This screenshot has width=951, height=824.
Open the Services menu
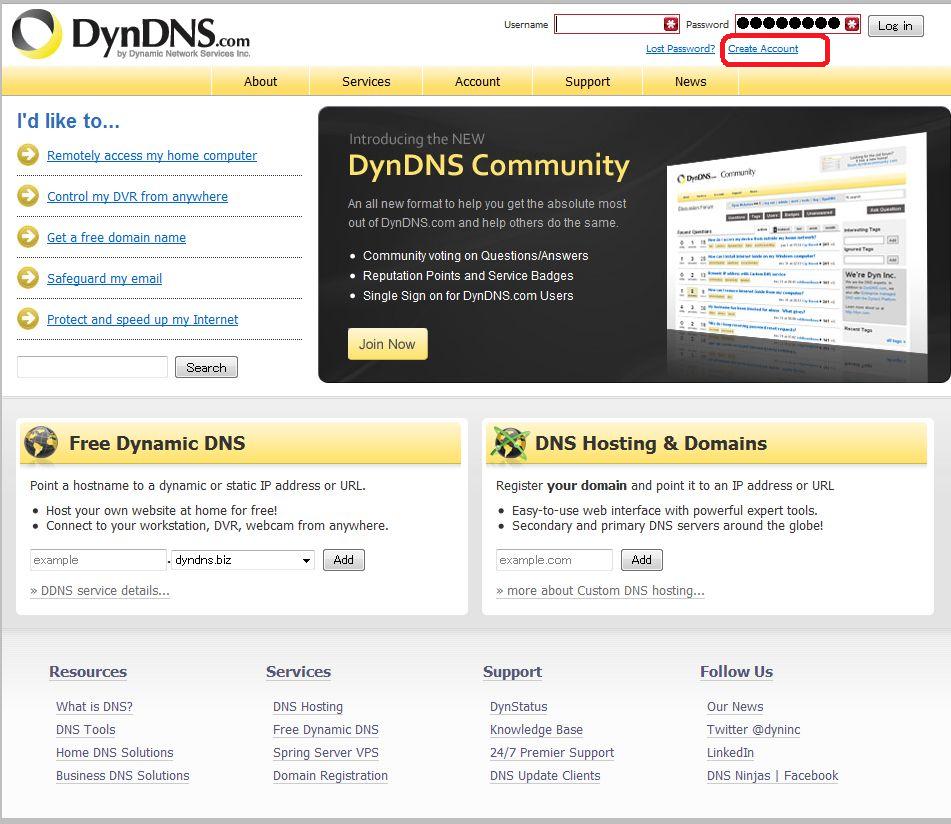(366, 81)
